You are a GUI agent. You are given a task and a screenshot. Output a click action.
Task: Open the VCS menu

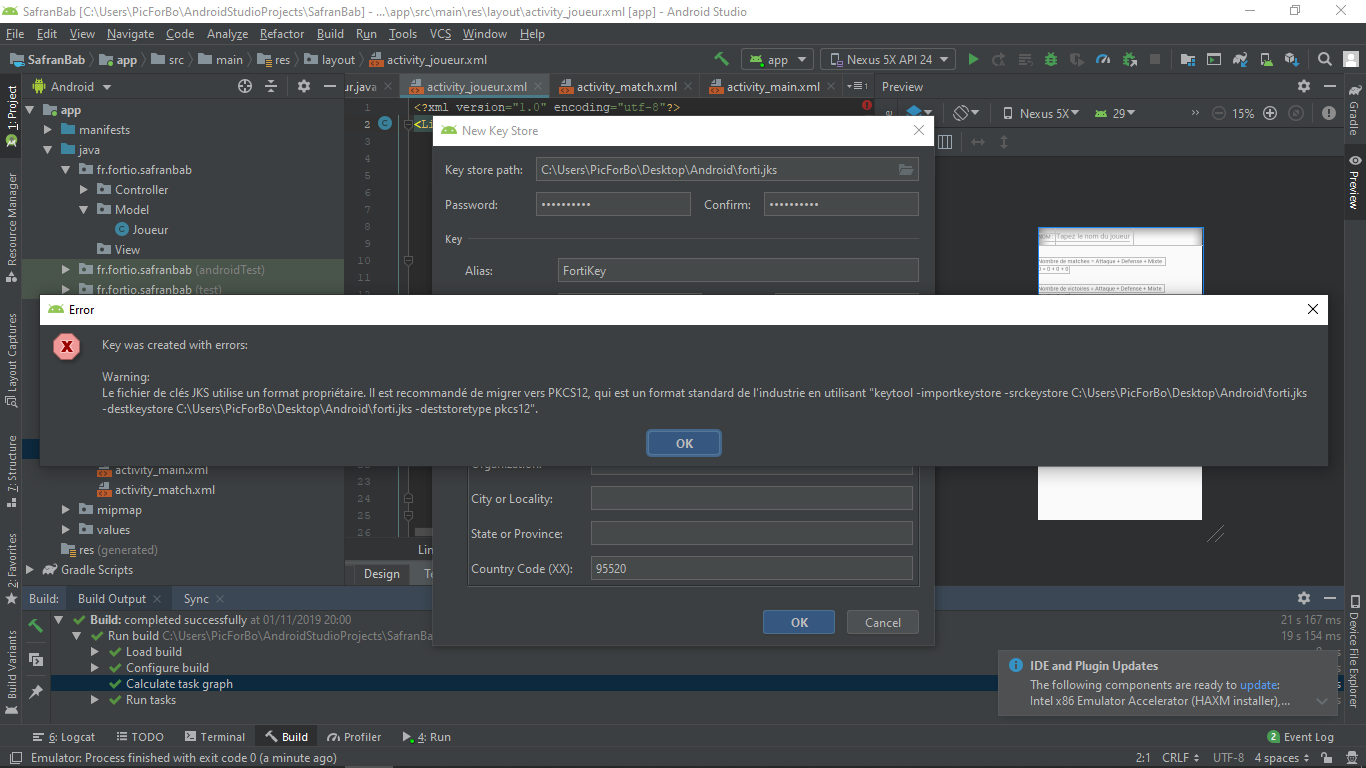pos(441,34)
